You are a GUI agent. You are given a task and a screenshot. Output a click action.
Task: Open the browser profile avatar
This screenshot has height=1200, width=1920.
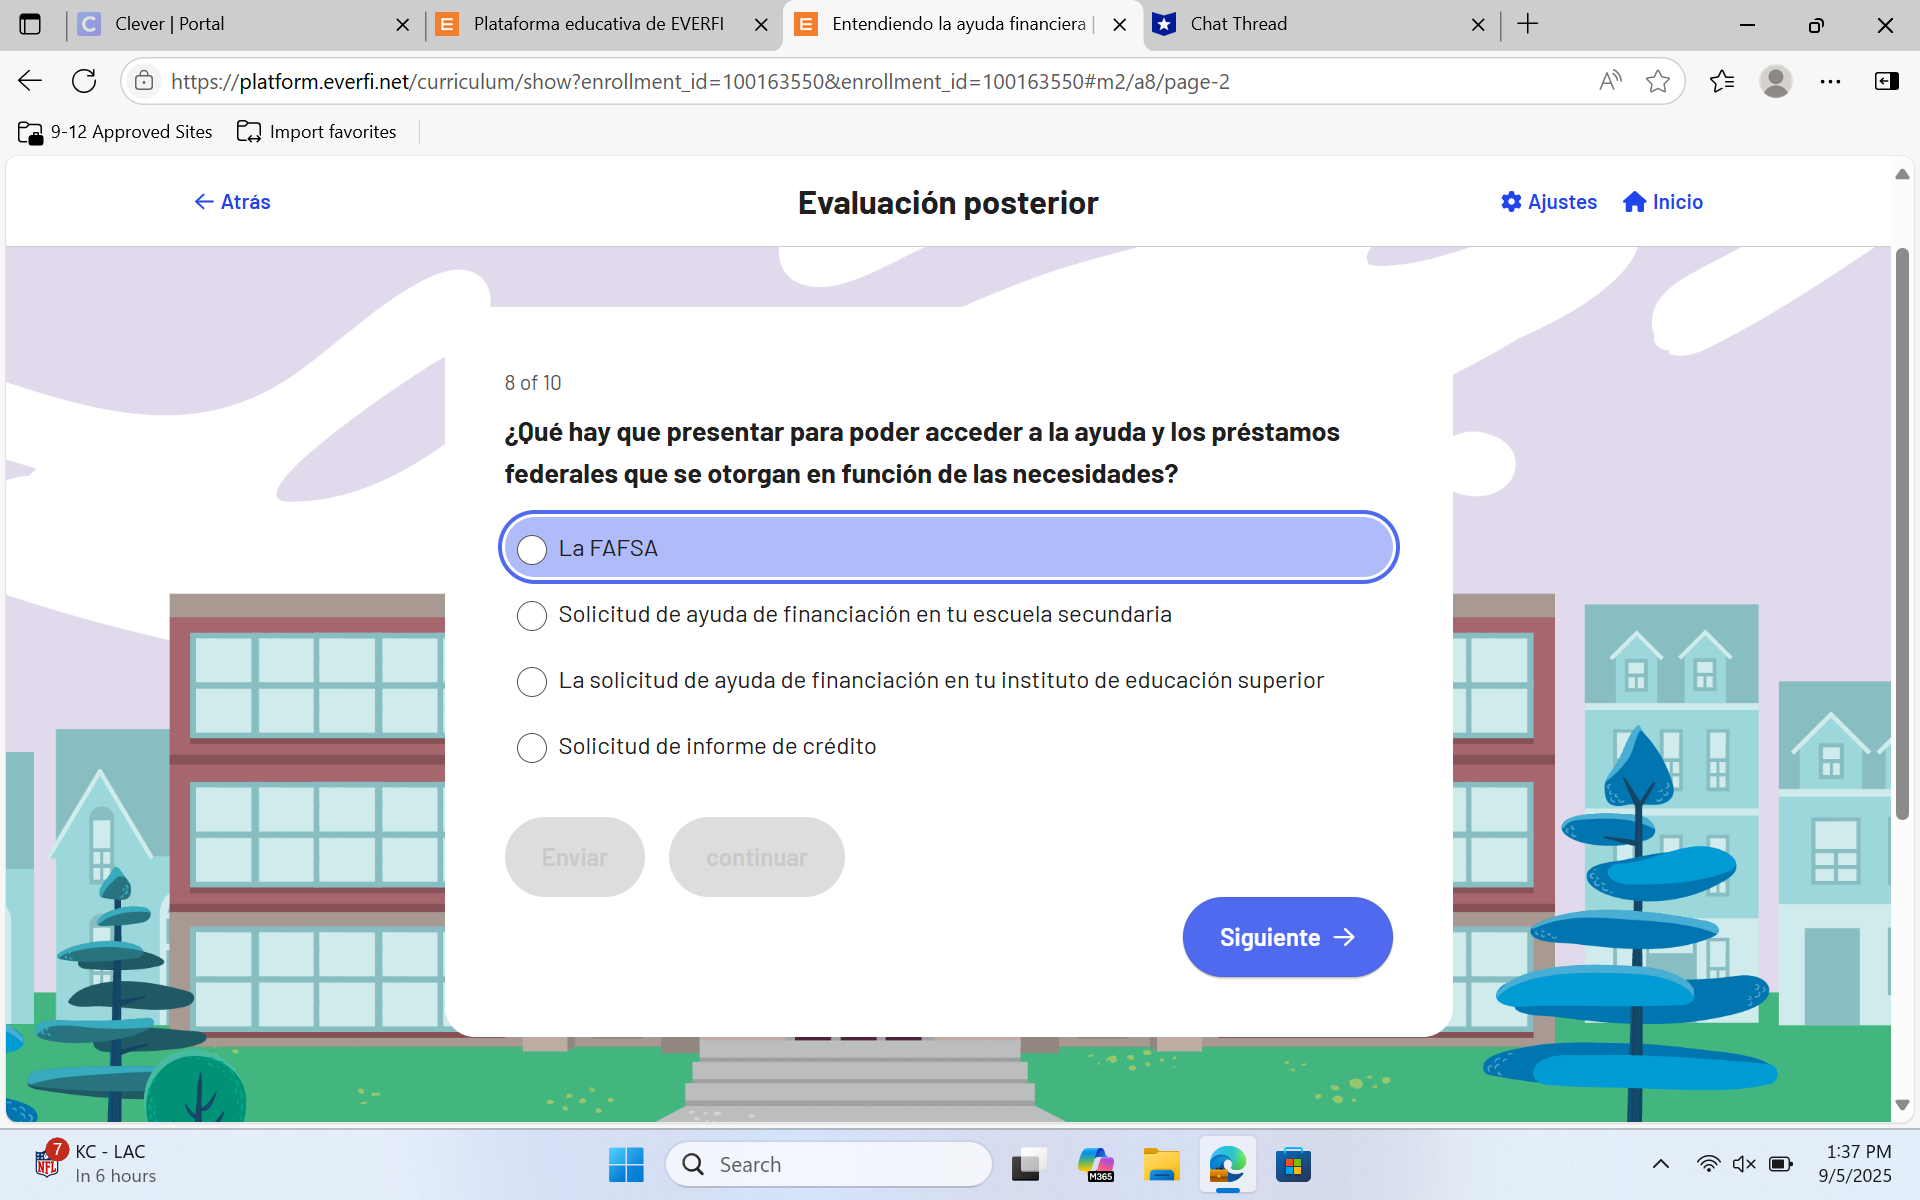(1775, 81)
